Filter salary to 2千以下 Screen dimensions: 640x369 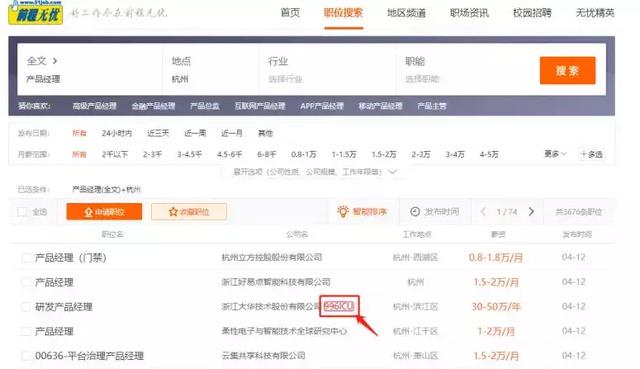(115, 154)
